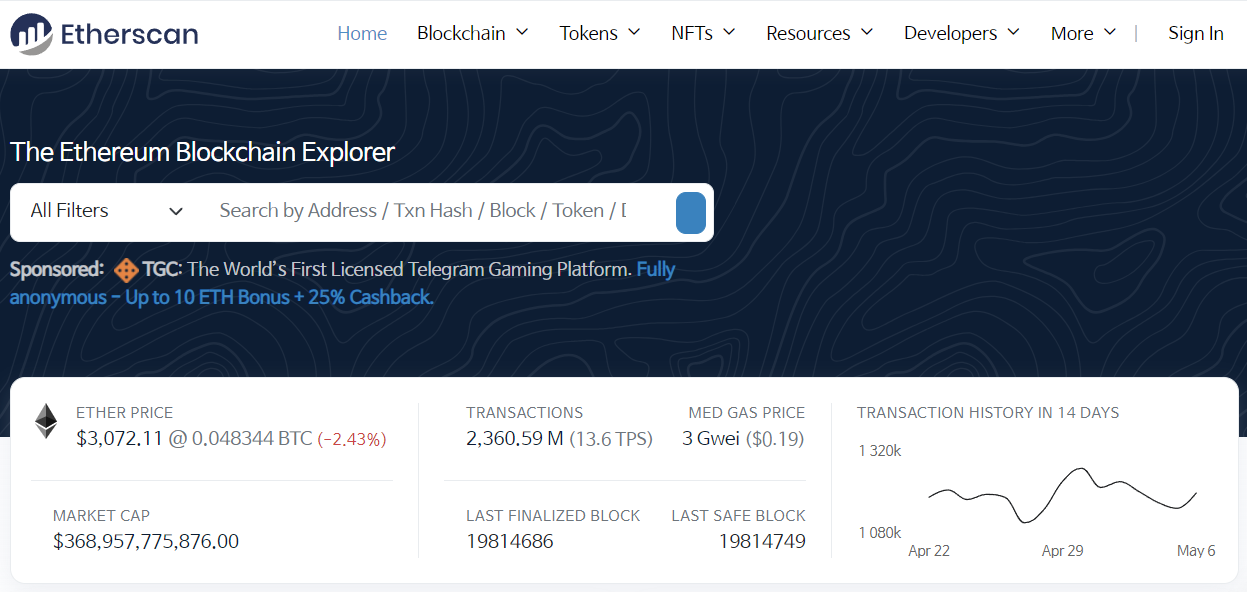Click the LAST FINALIZED BLOCK label

coord(553,516)
